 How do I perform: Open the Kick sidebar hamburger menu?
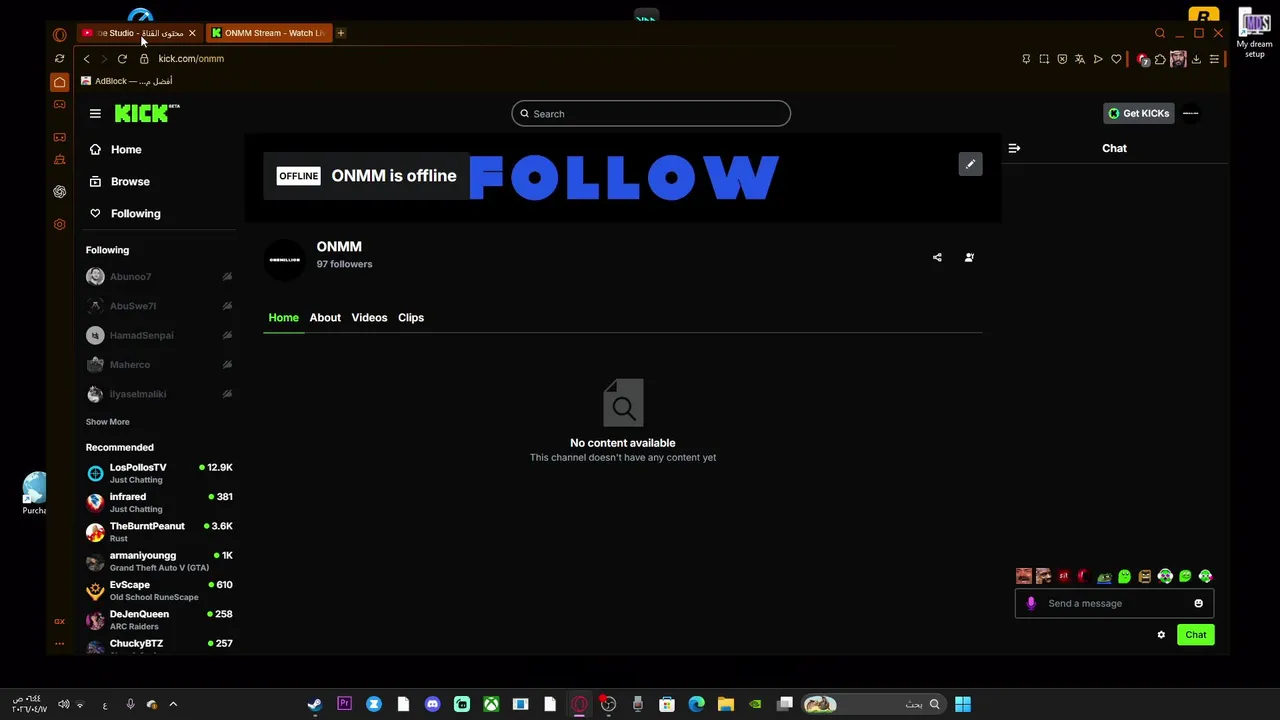(x=95, y=114)
